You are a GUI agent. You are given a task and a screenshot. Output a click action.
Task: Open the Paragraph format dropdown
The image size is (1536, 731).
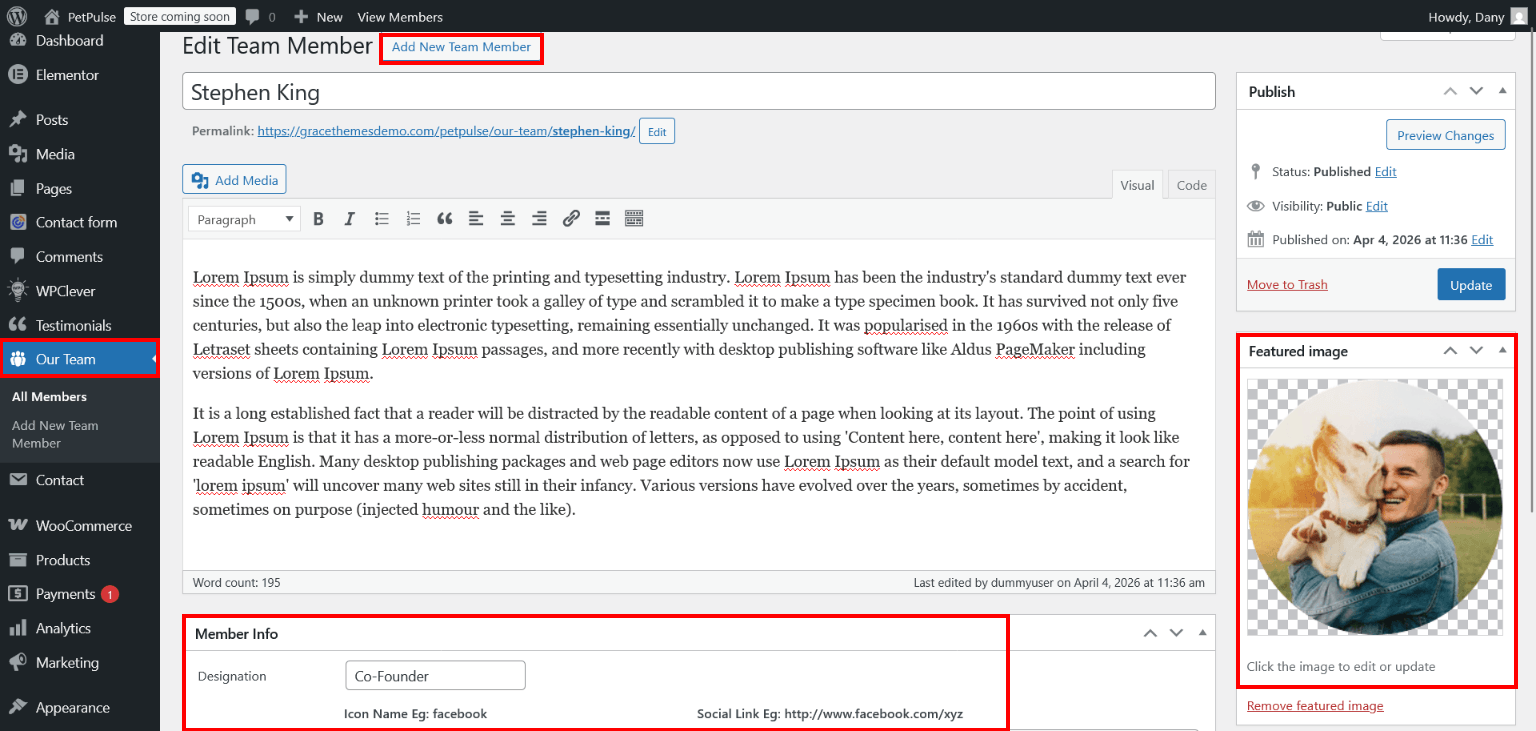click(244, 219)
